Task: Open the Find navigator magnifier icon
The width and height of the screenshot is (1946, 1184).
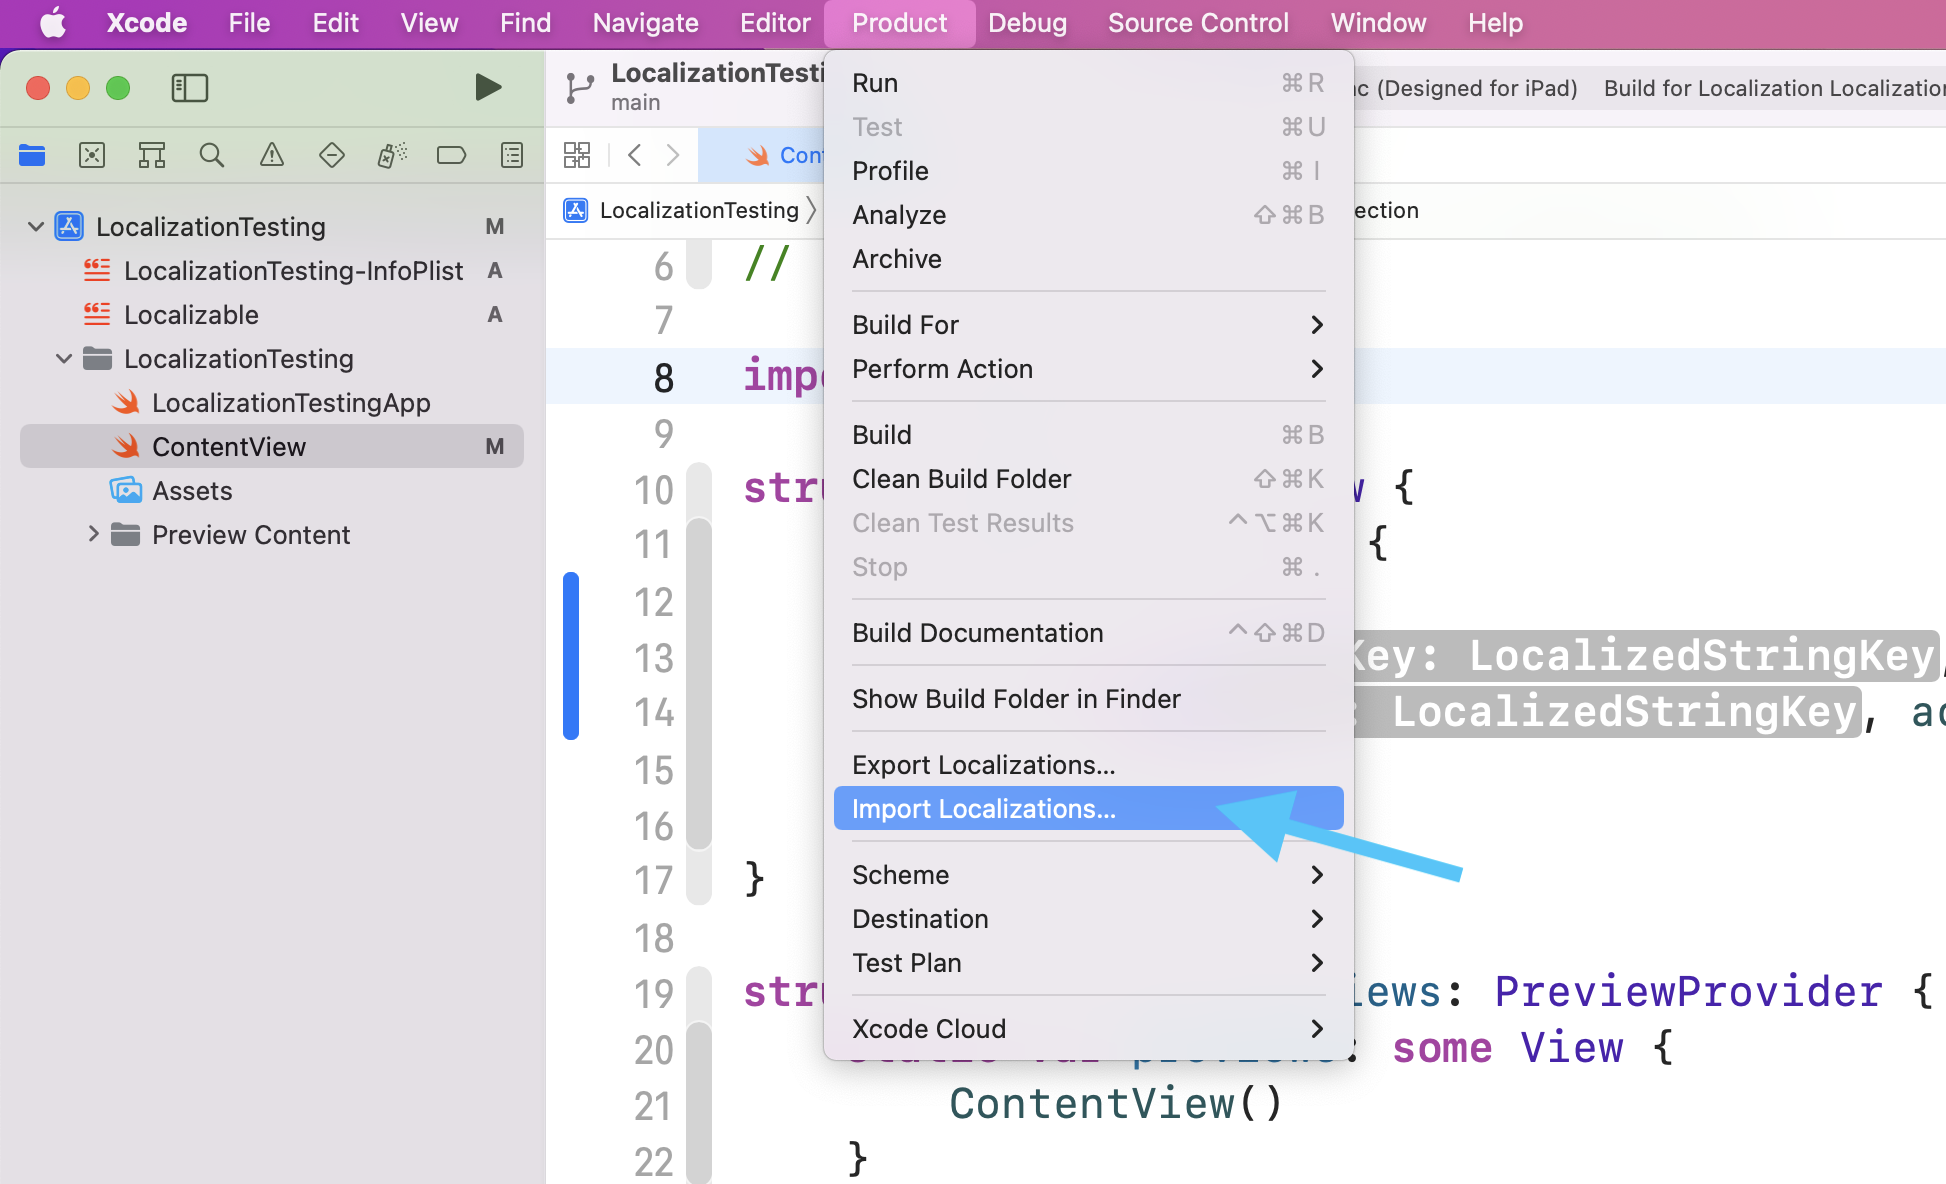Action: (212, 155)
